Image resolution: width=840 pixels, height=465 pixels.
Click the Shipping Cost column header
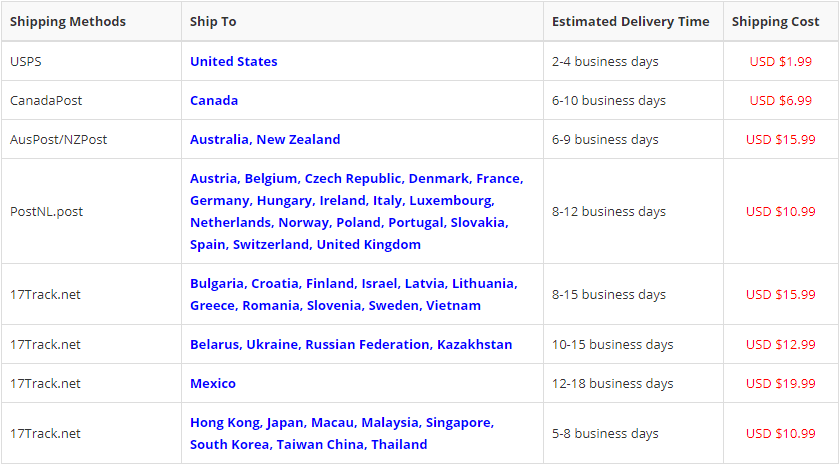(775, 21)
